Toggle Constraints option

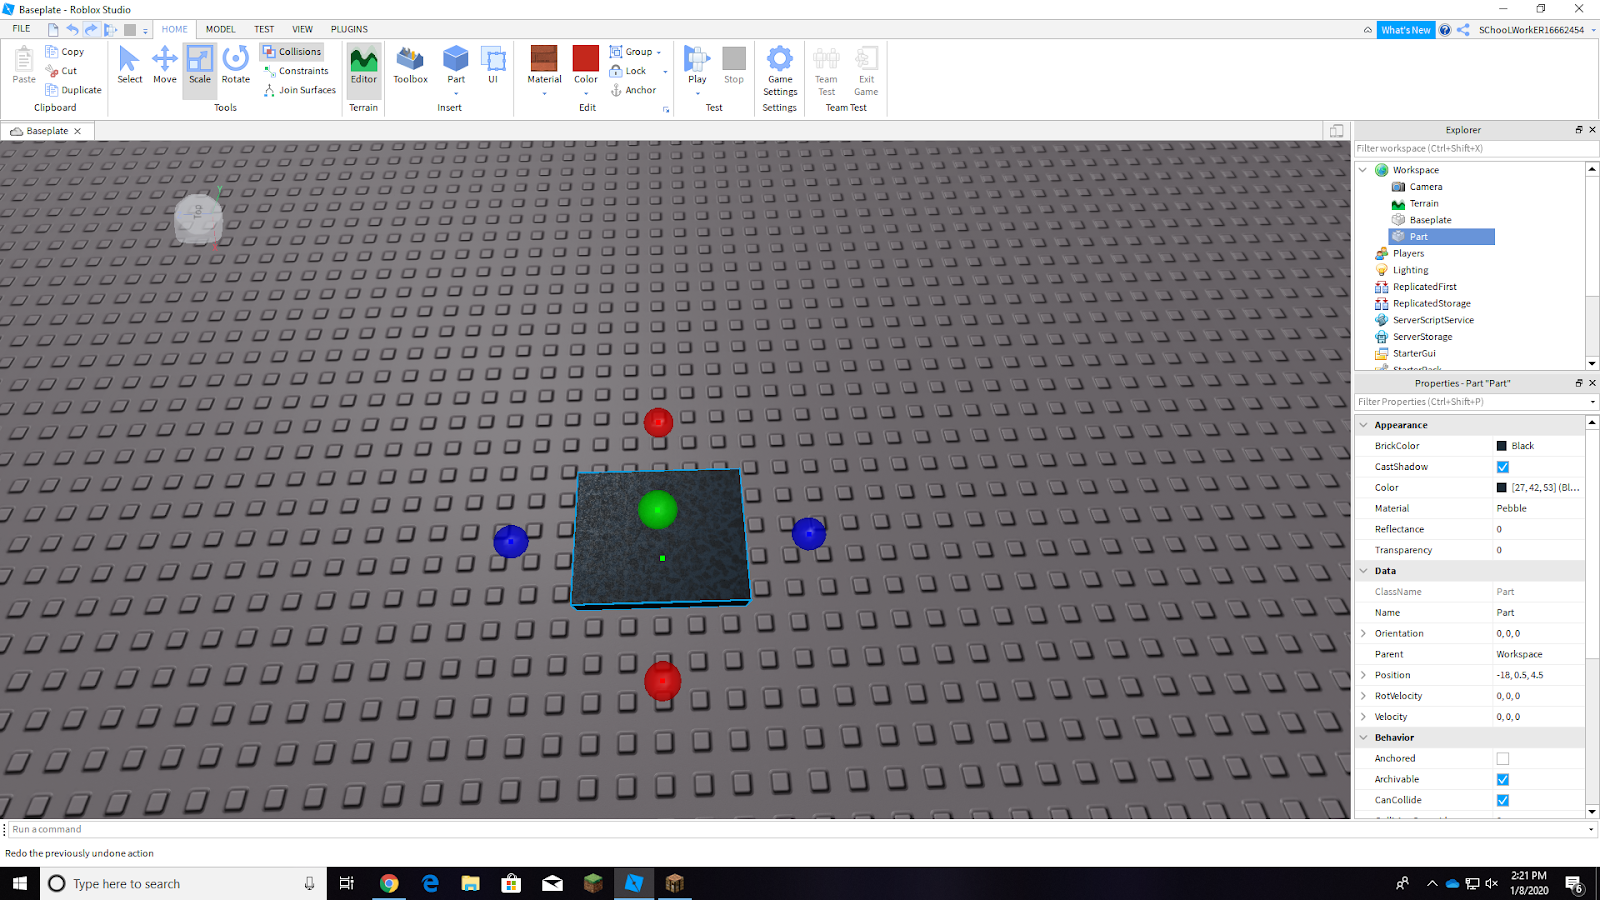click(296, 71)
